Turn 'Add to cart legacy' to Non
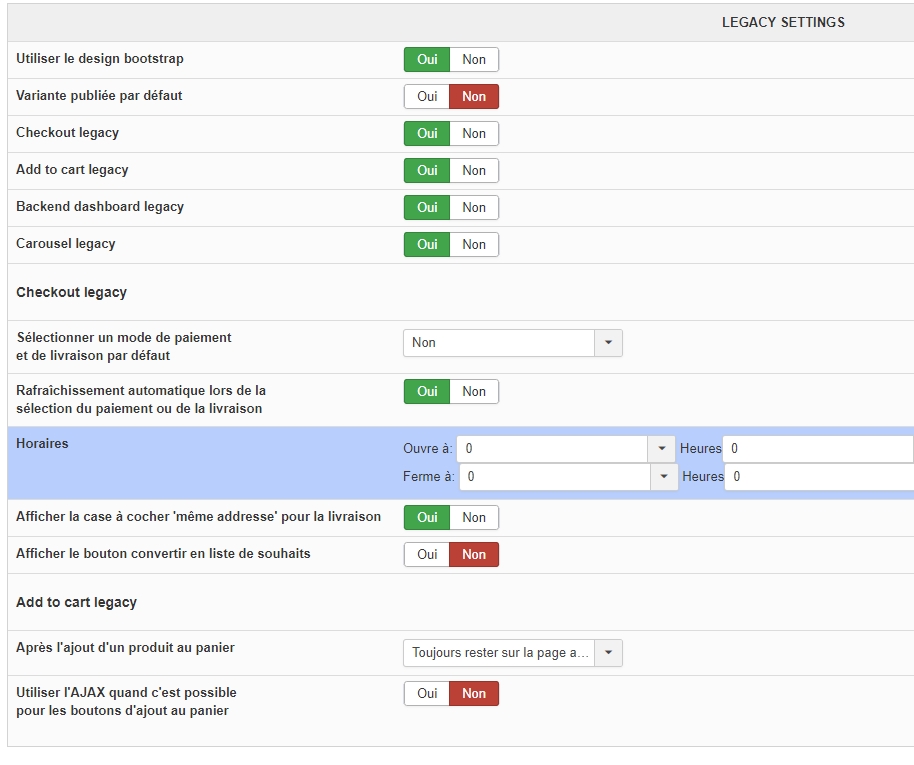This screenshot has height=765, width=914. tap(474, 171)
